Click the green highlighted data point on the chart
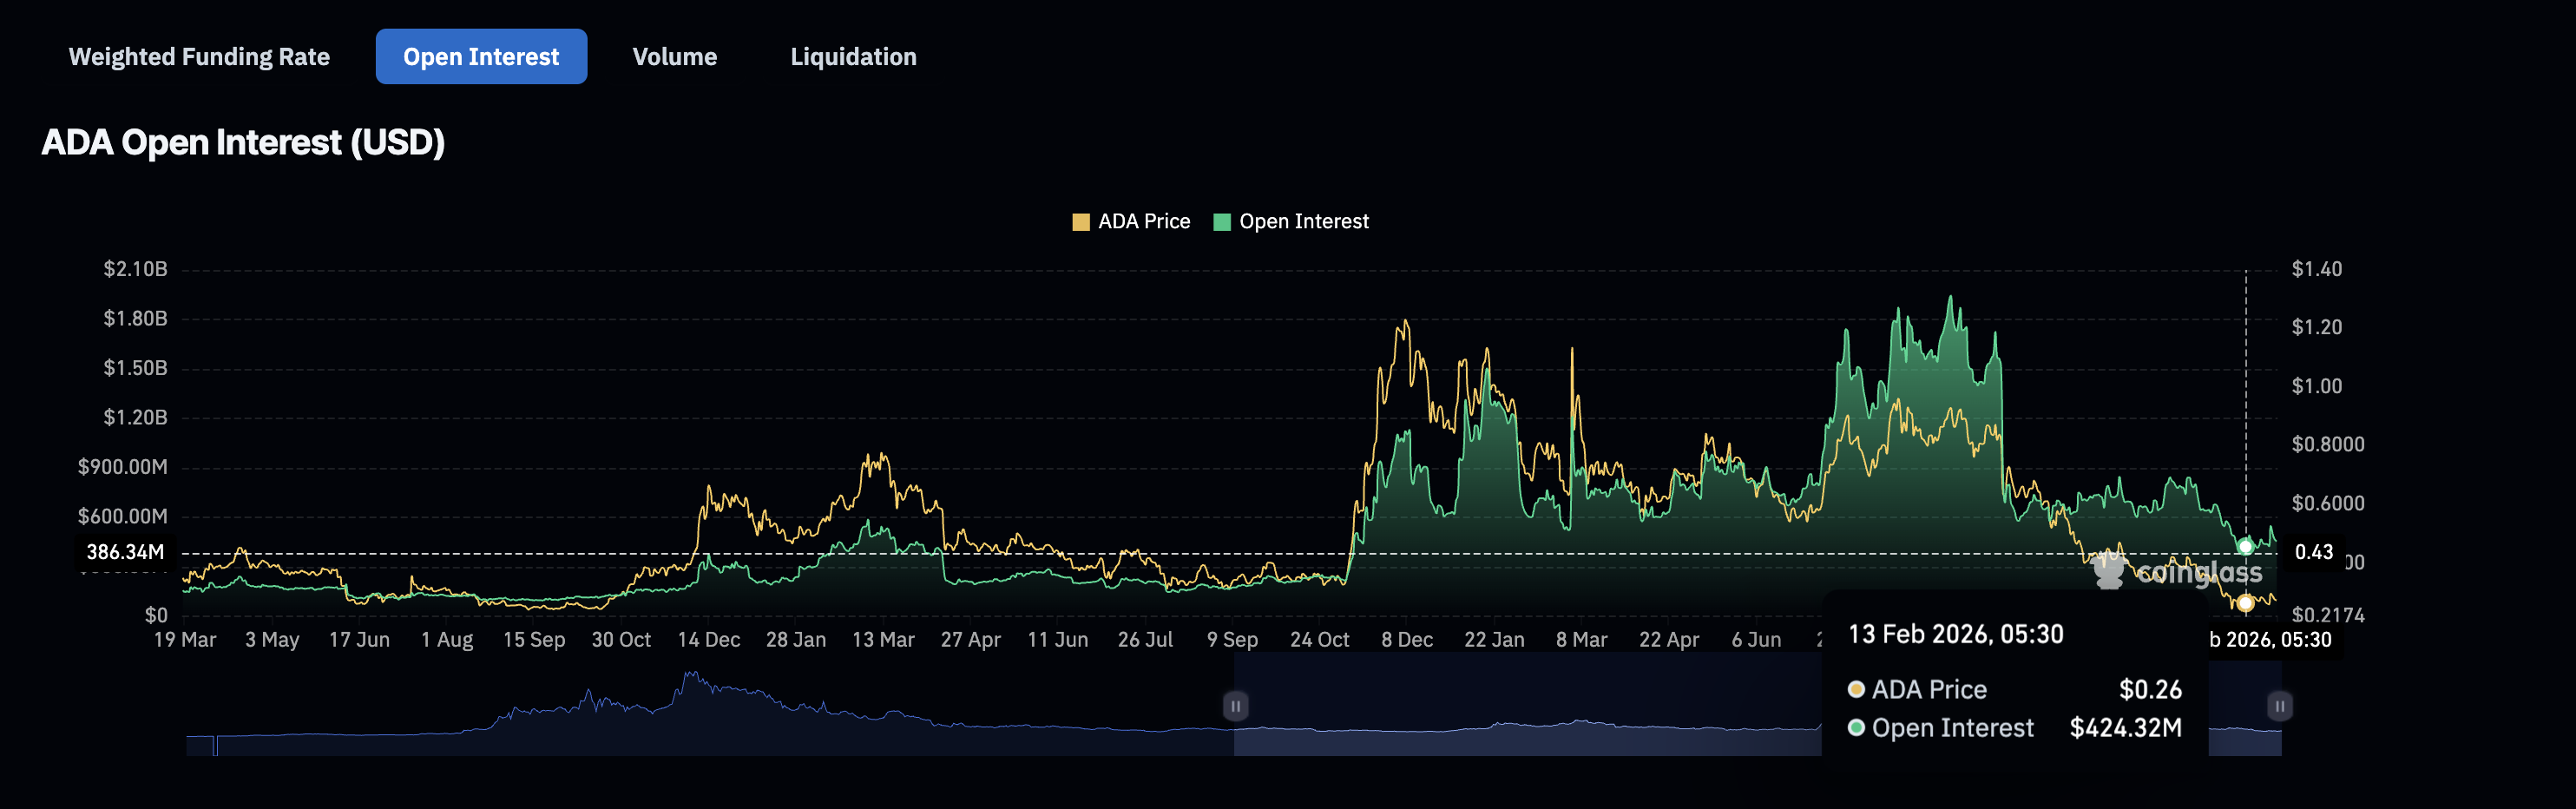2576x809 pixels. coord(2246,547)
